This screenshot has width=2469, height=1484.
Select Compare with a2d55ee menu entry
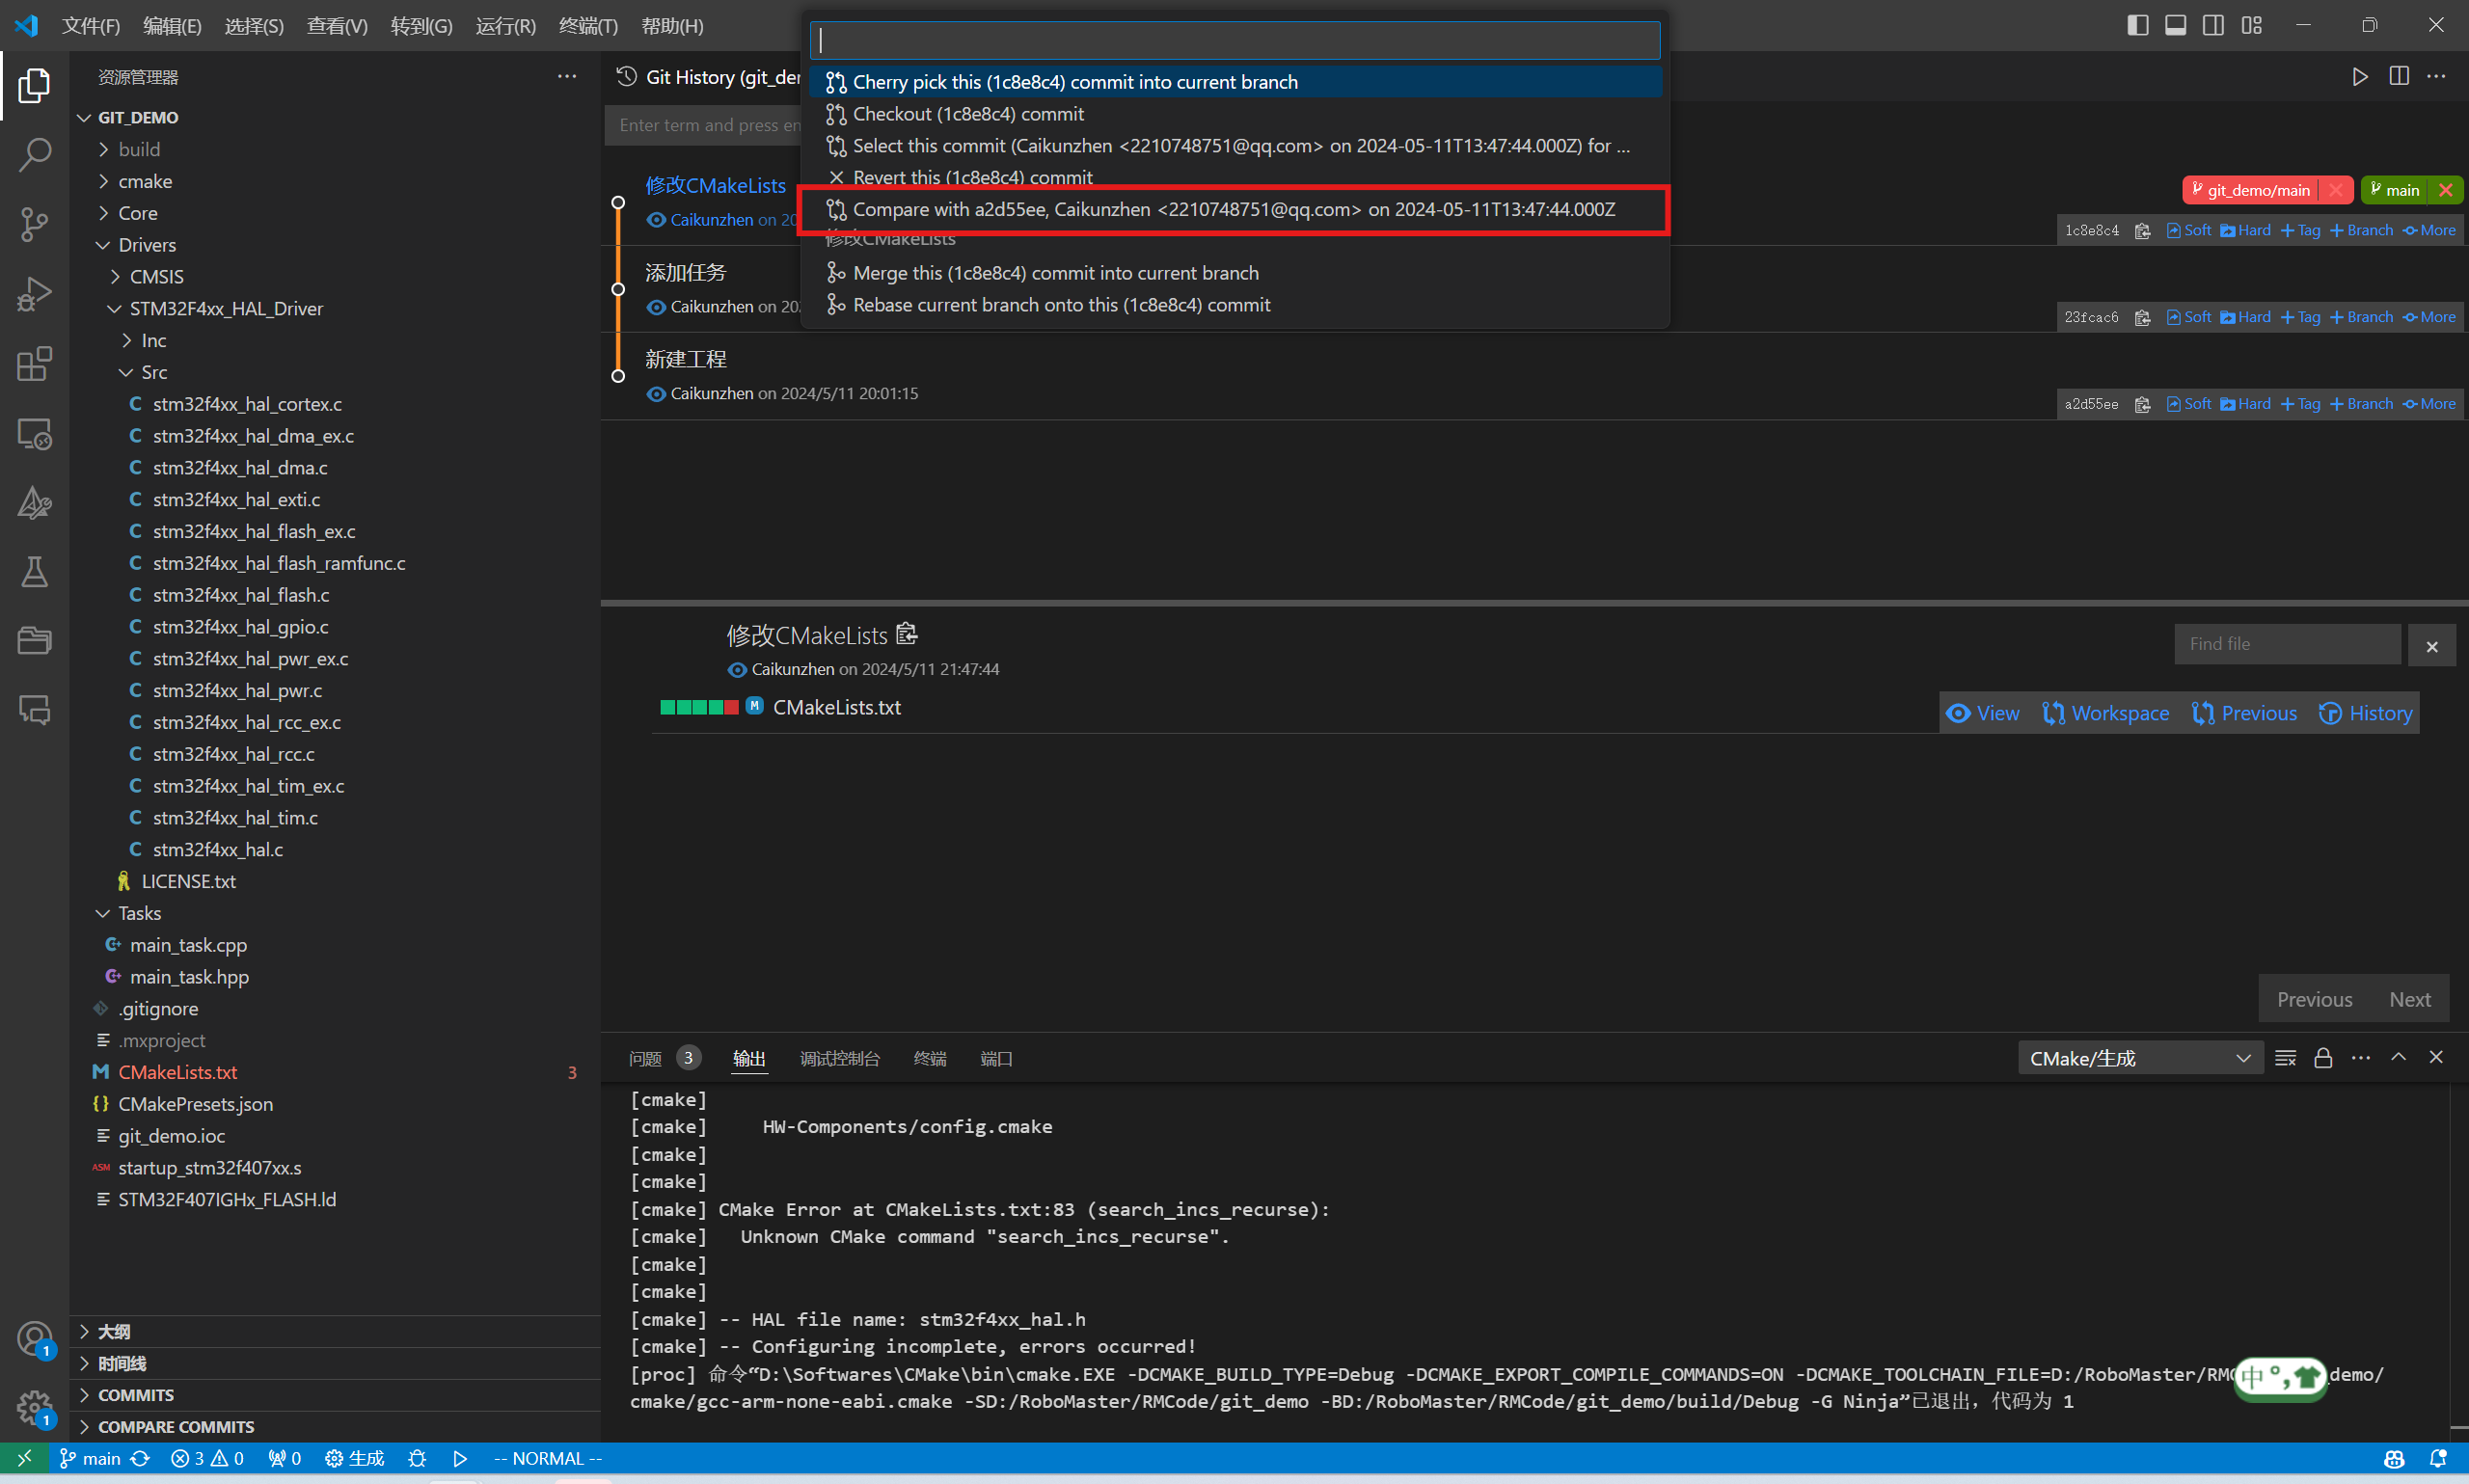(1233, 209)
